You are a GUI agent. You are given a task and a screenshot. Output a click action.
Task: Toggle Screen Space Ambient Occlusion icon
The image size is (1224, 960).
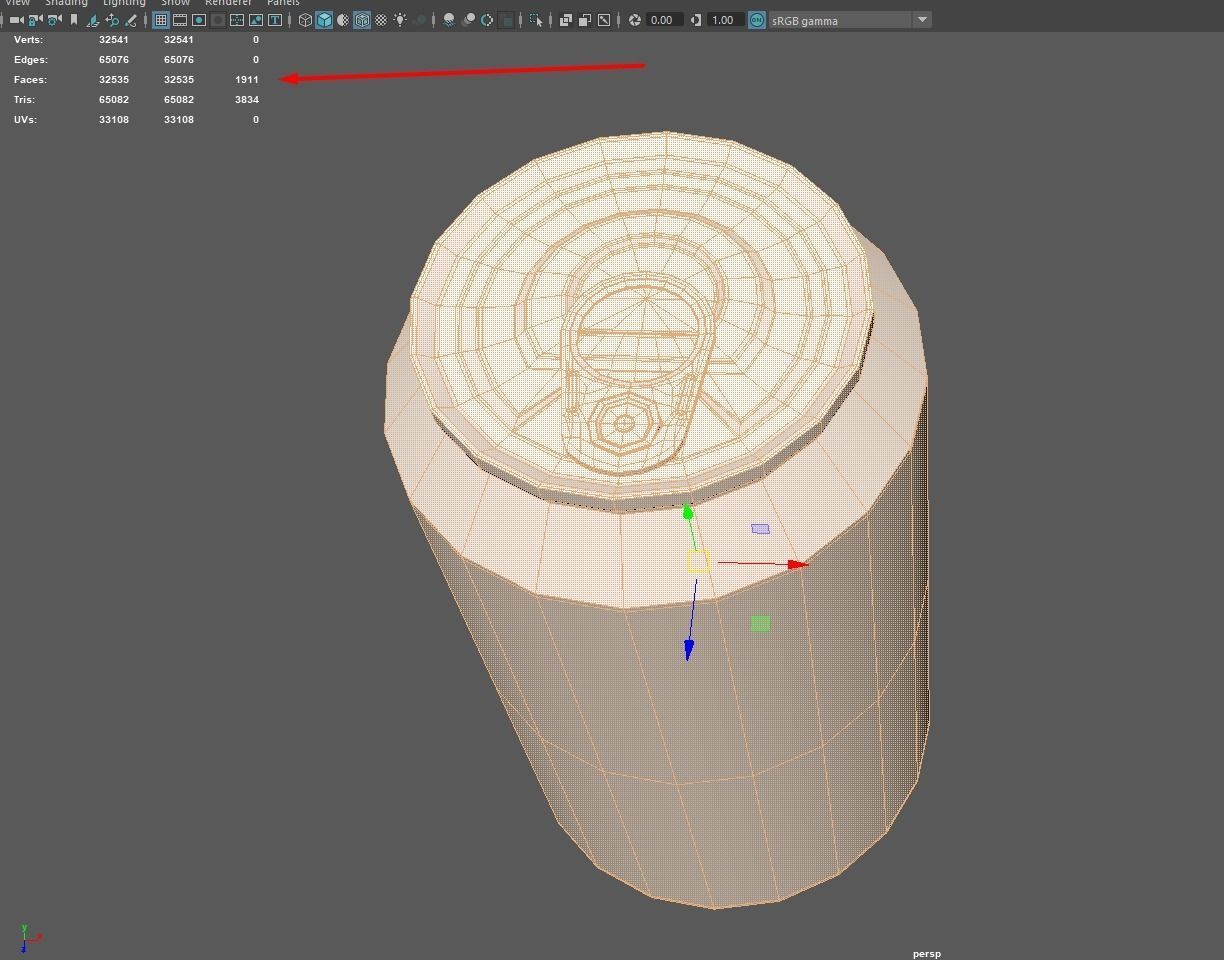pyautogui.click(x=449, y=20)
